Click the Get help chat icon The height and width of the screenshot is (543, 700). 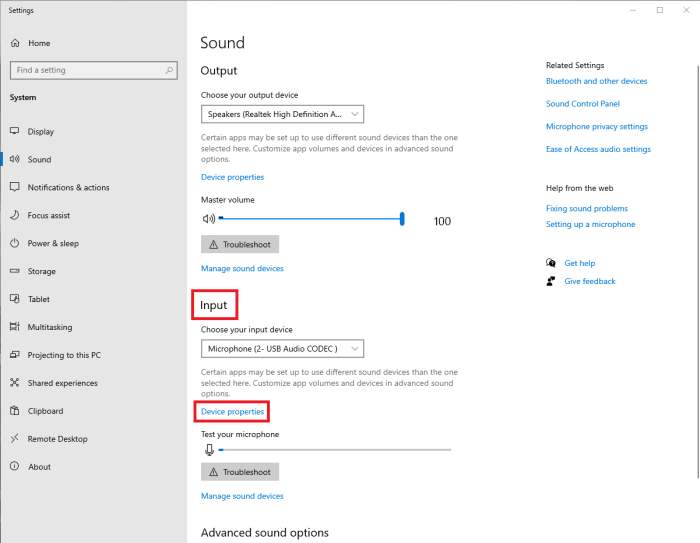[551, 263]
